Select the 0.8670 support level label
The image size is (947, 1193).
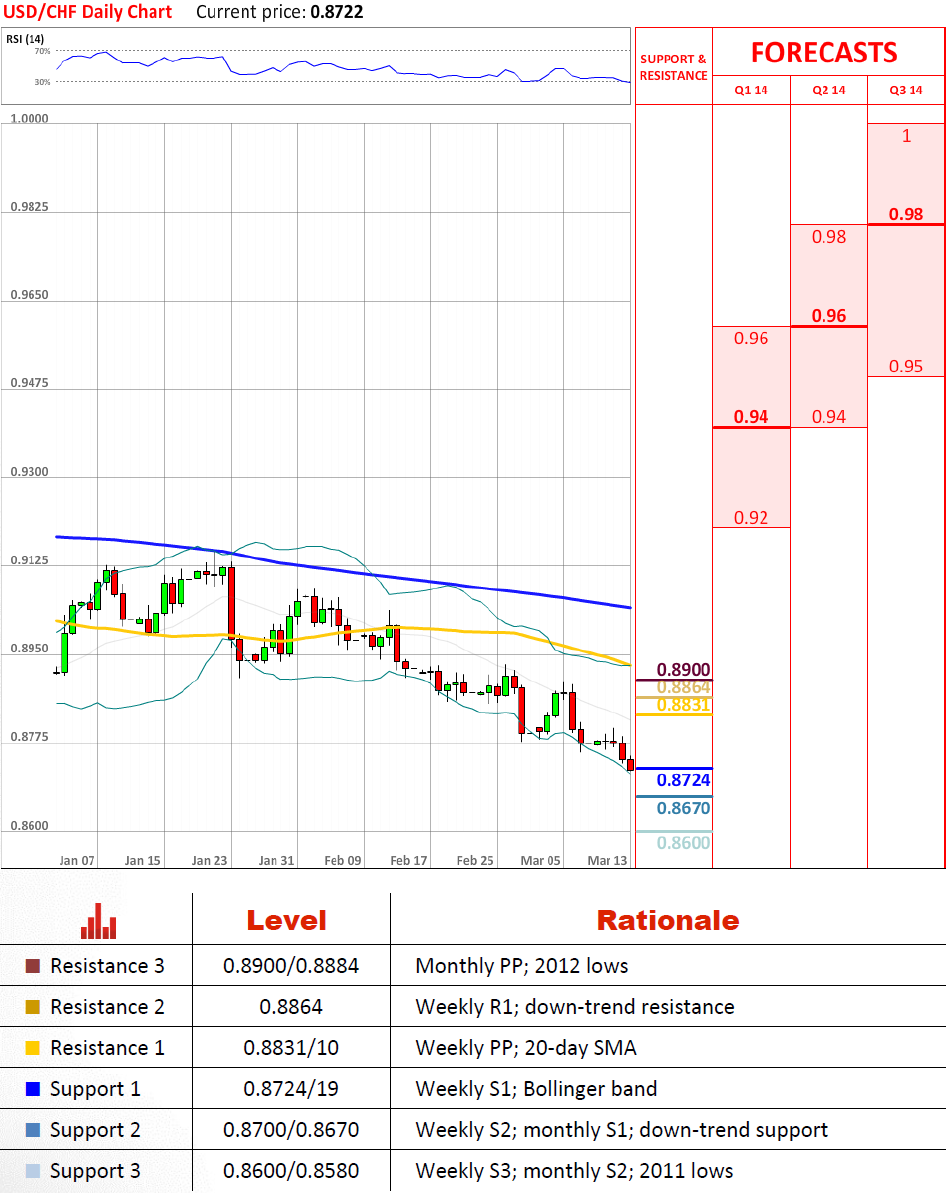click(684, 808)
